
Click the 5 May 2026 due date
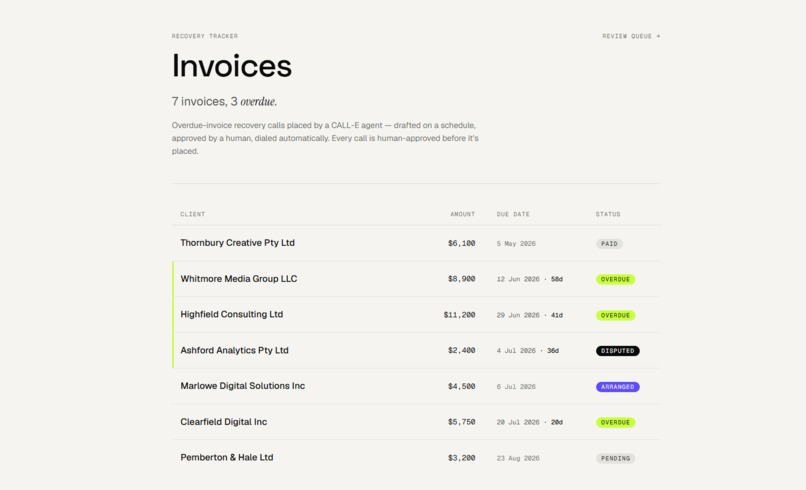click(516, 244)
